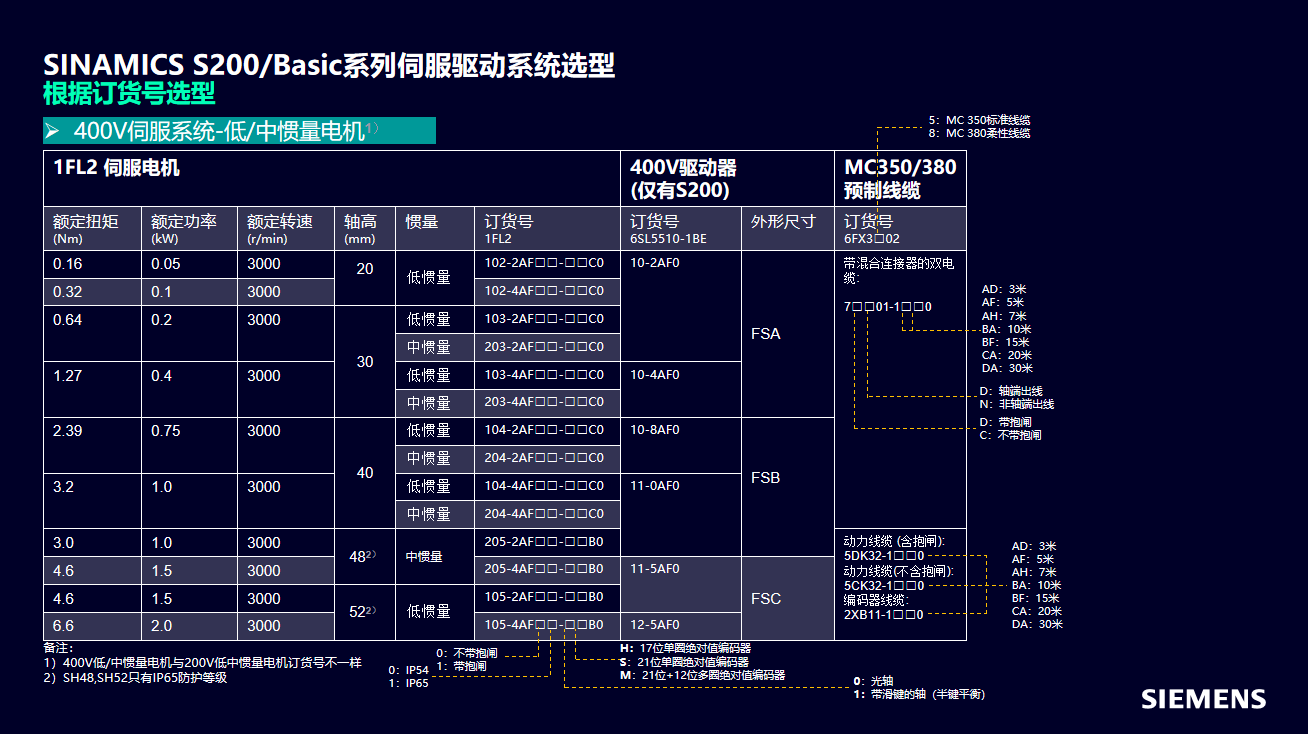The width and height of the screenshot is (1308, 734).
Task: Select the shaft height "52" cell
Action: [365, 612]
